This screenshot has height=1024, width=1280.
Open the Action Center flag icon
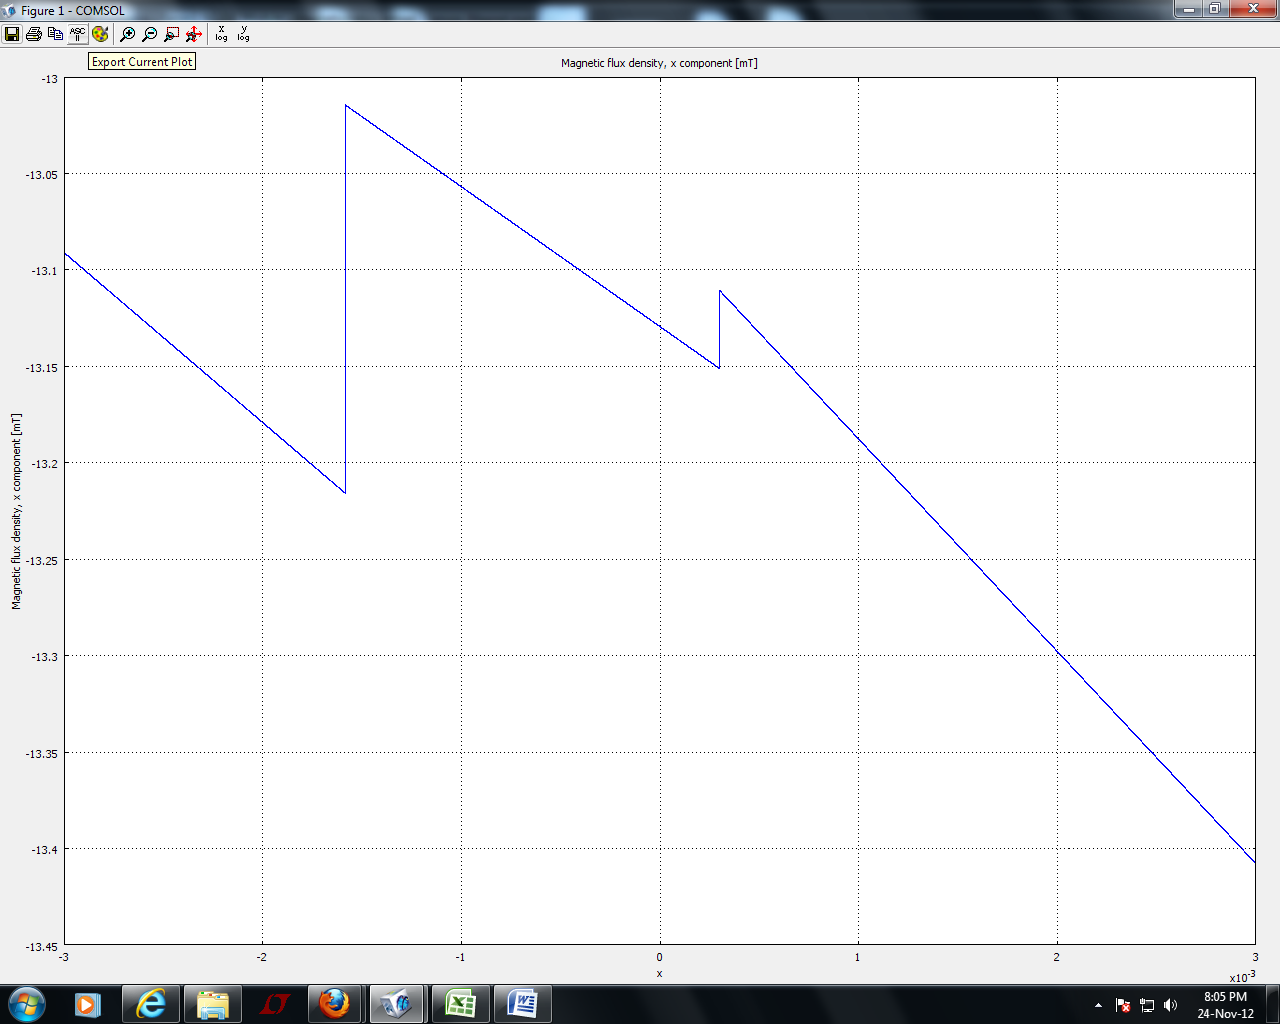[1123, 1005]
